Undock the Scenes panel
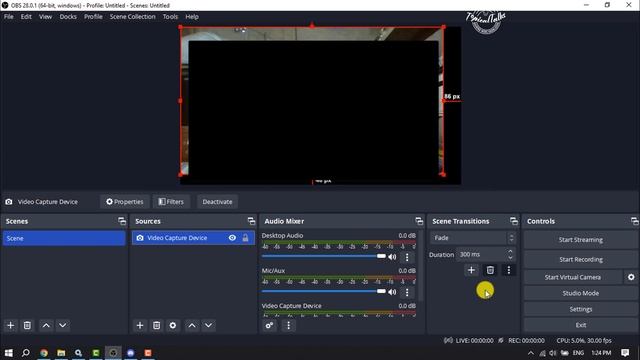Image resolution: width=640 pixels, height=360 pixels. click(122, 221)
